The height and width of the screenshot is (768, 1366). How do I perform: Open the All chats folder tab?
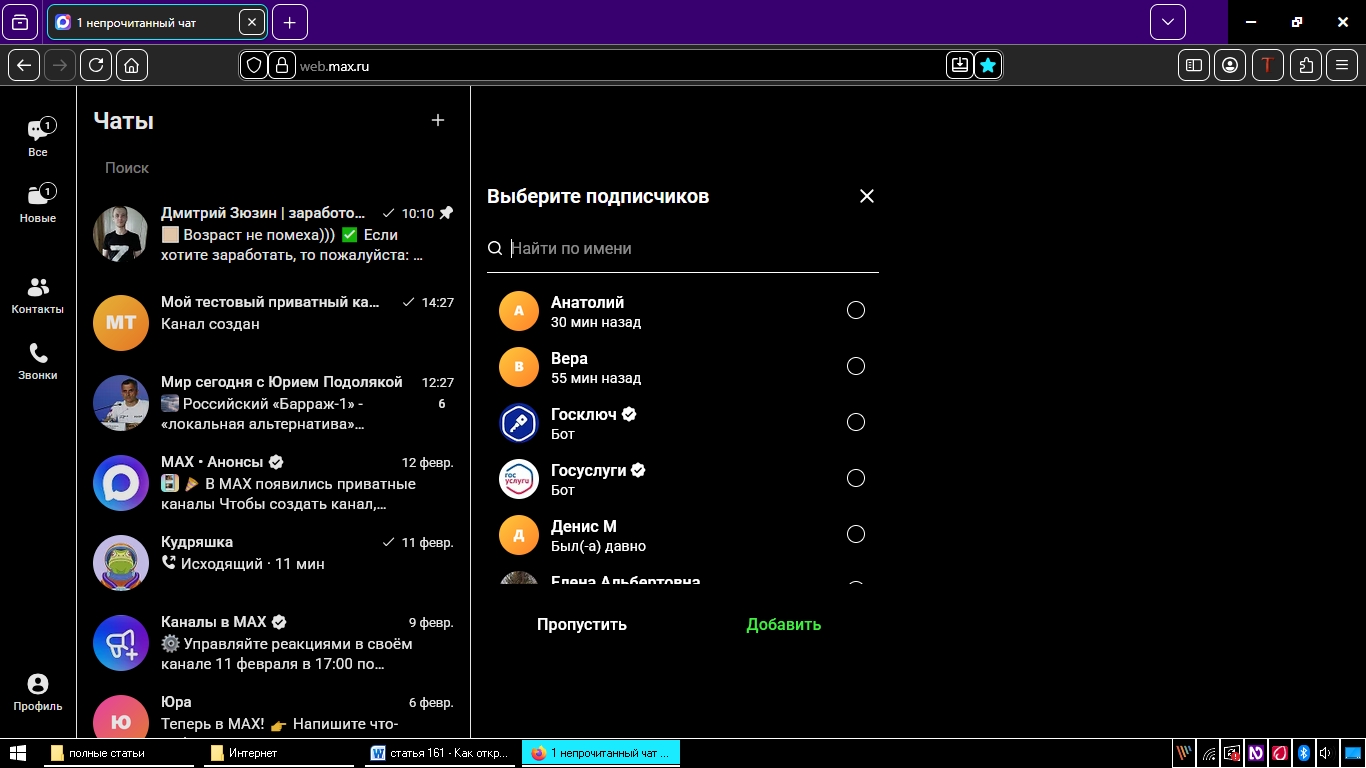tap(38, 137)
